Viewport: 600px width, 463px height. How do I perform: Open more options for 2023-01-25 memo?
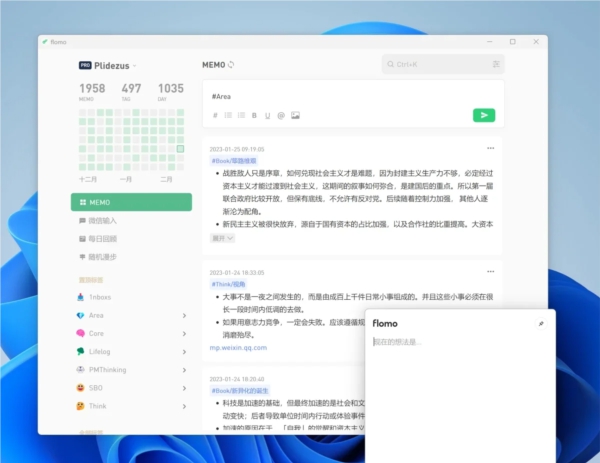[490, 148]
